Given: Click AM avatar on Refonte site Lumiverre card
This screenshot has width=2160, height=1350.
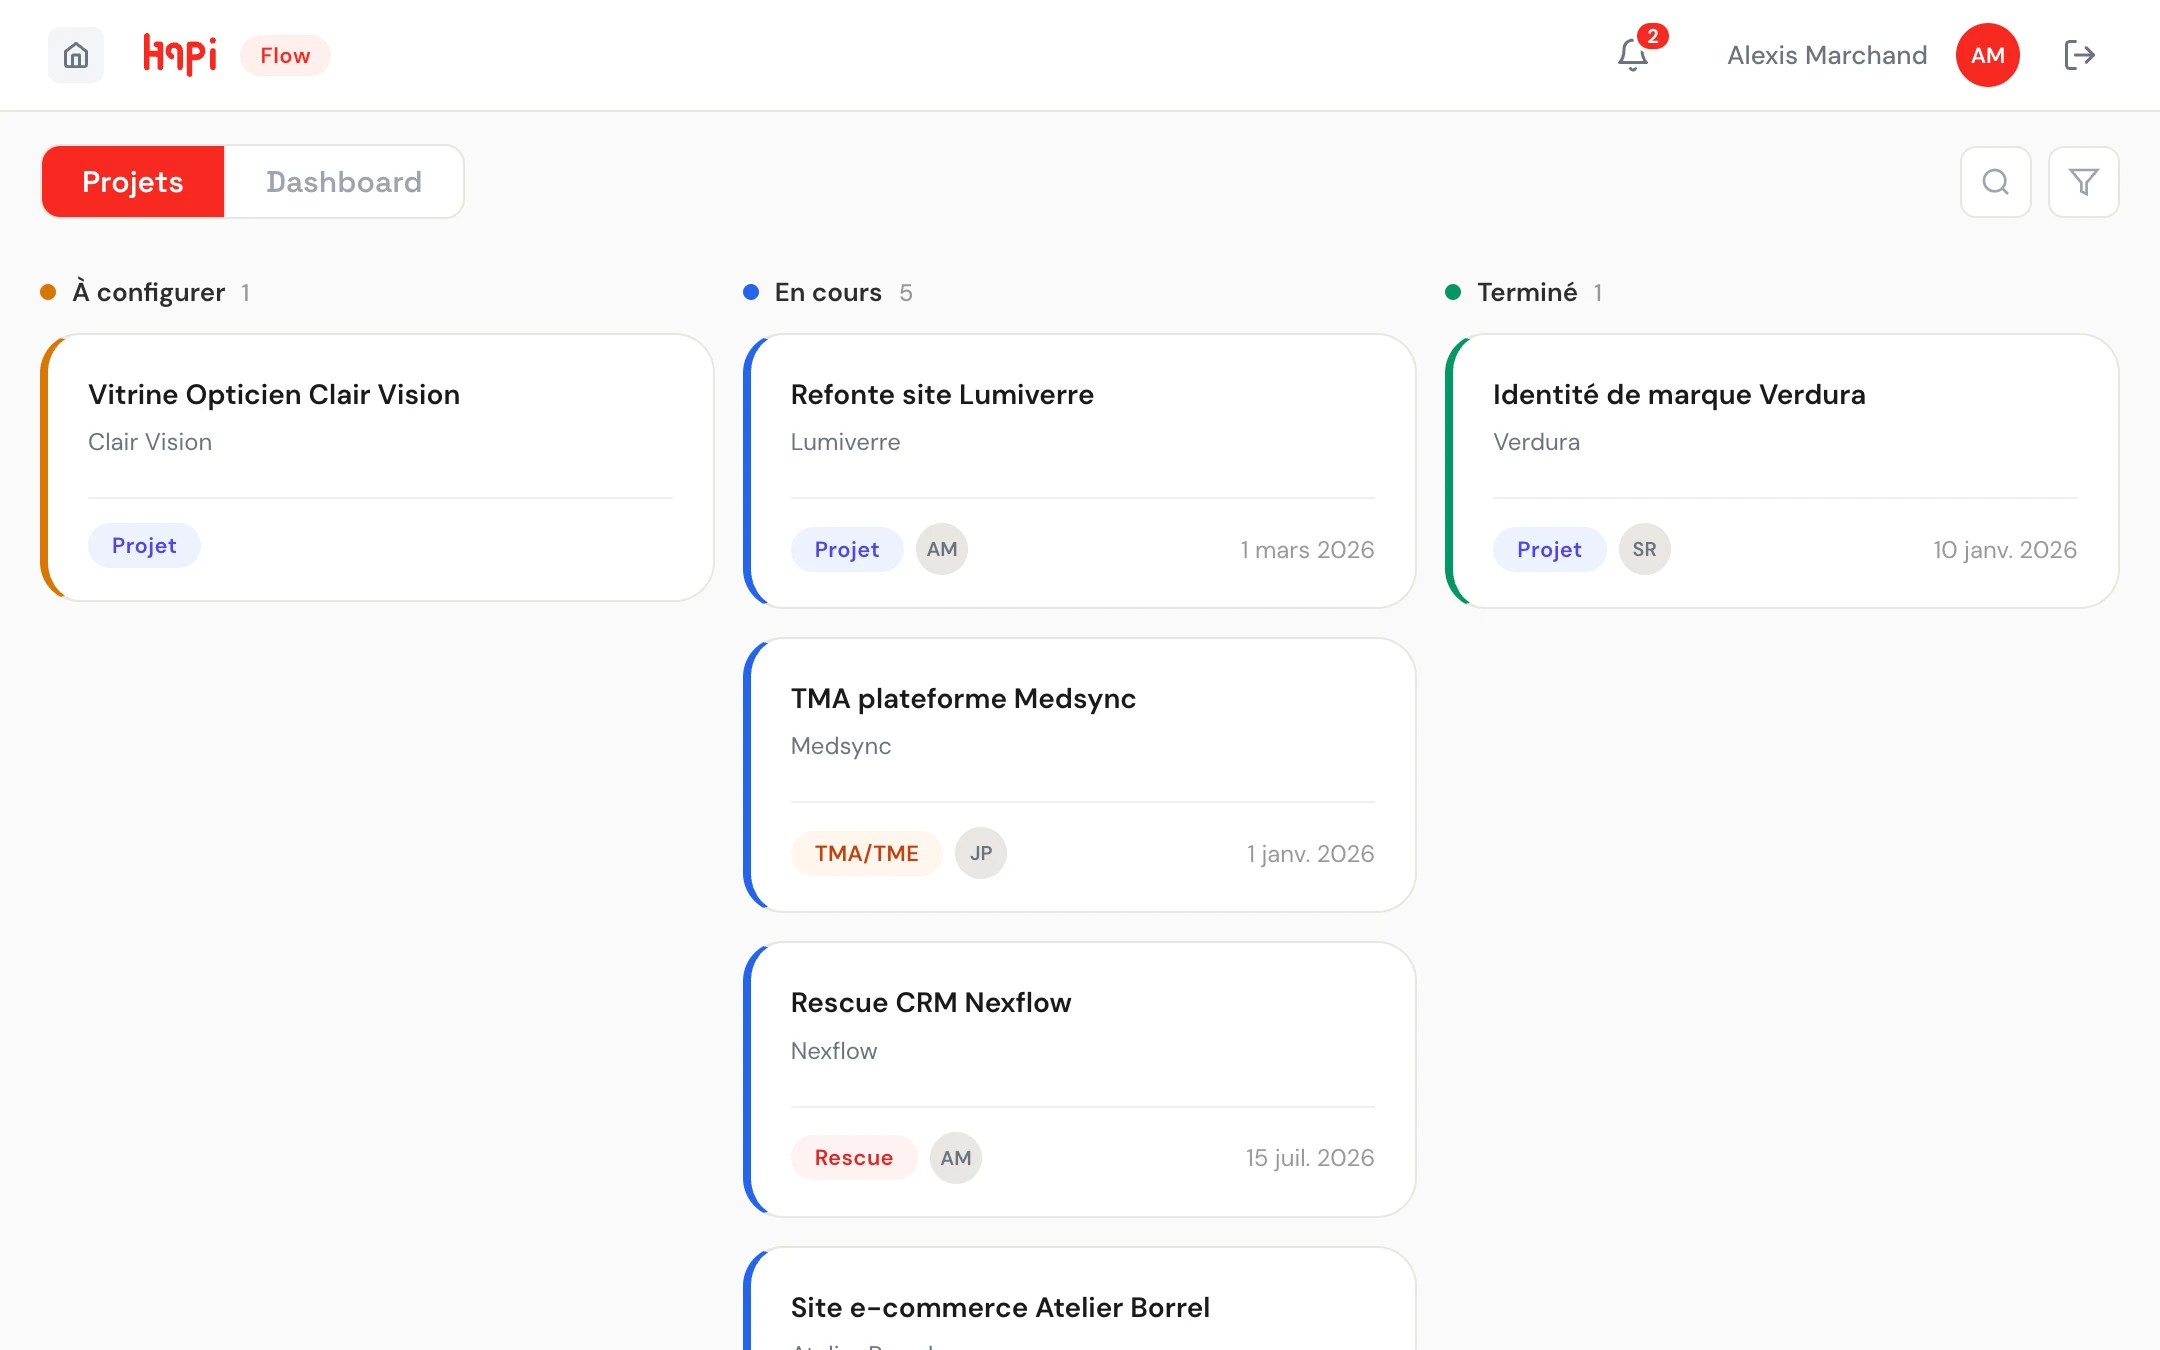Looking at the screenshot, I should [942, 549].
